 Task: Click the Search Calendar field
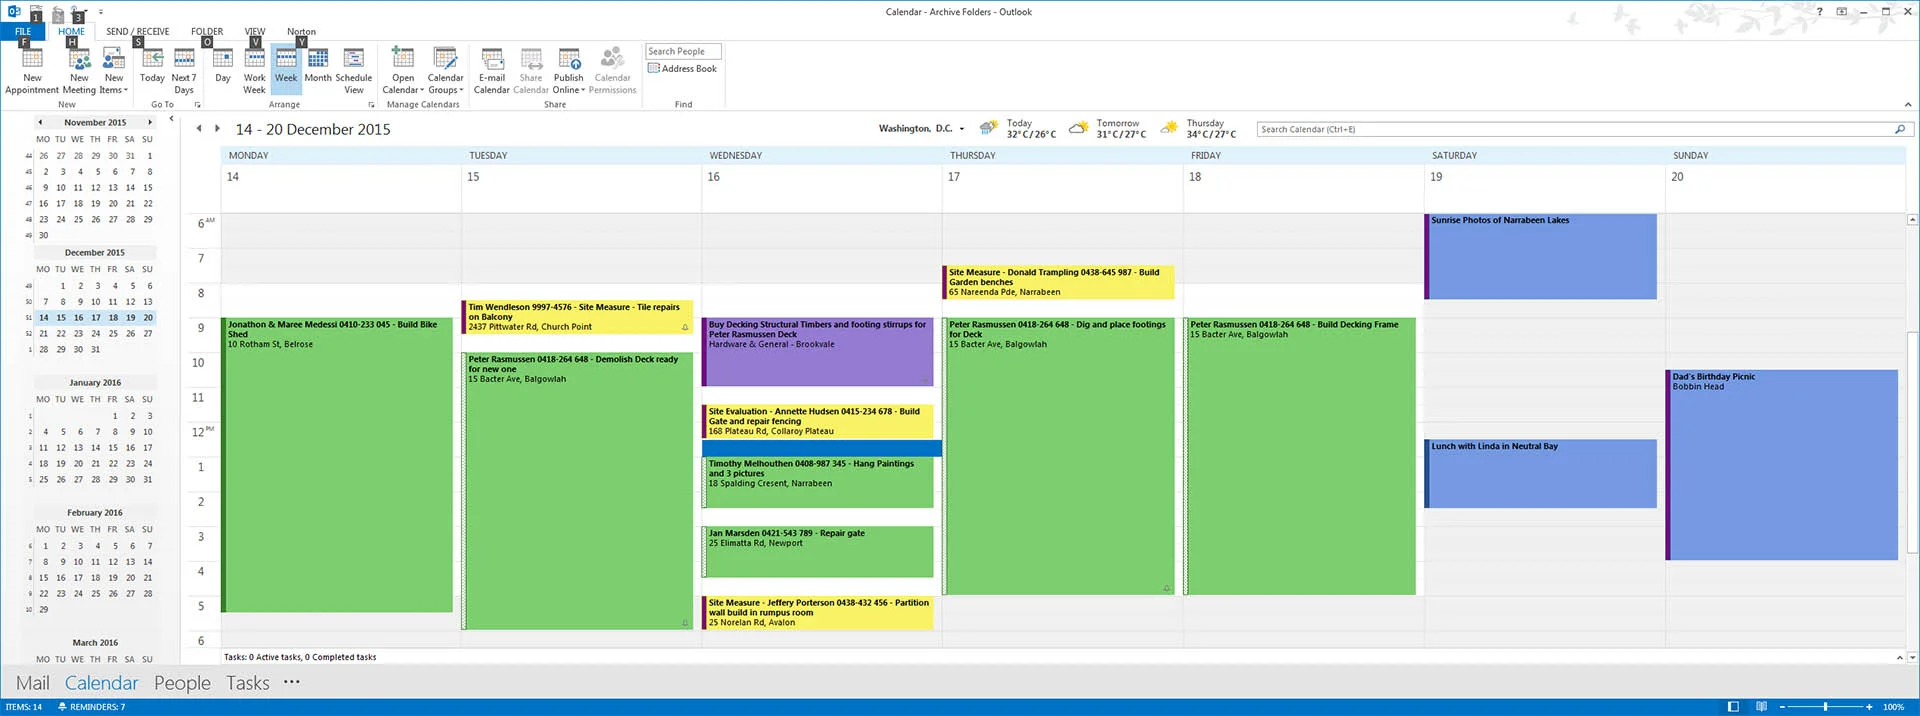(1575, 129)
